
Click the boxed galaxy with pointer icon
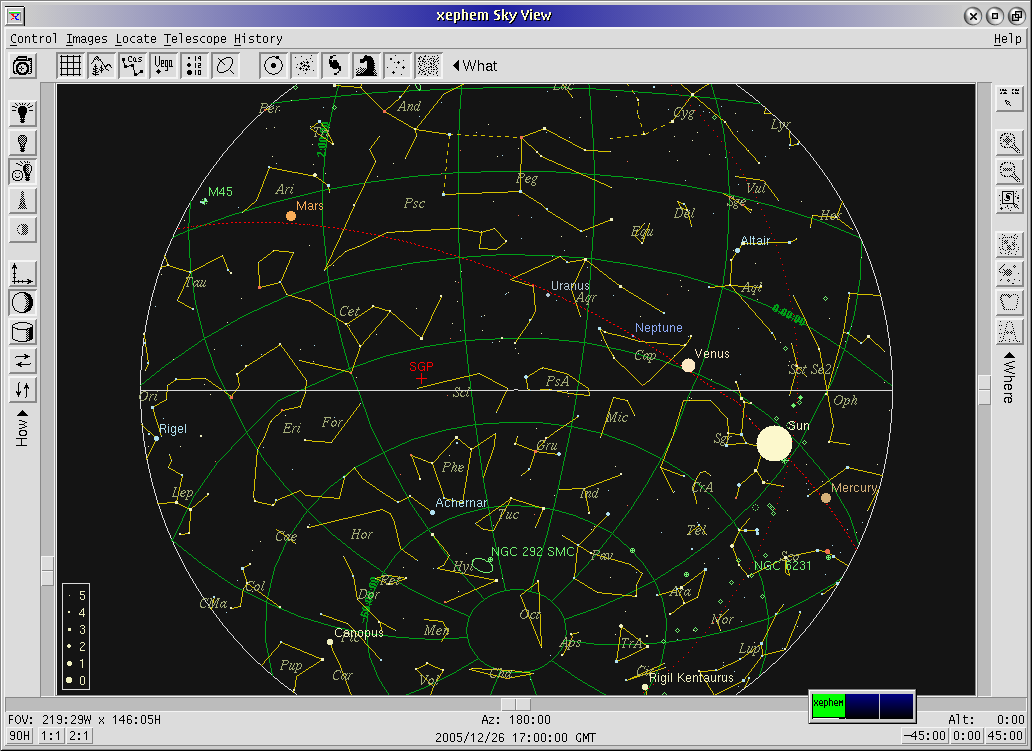point(1009,200)
